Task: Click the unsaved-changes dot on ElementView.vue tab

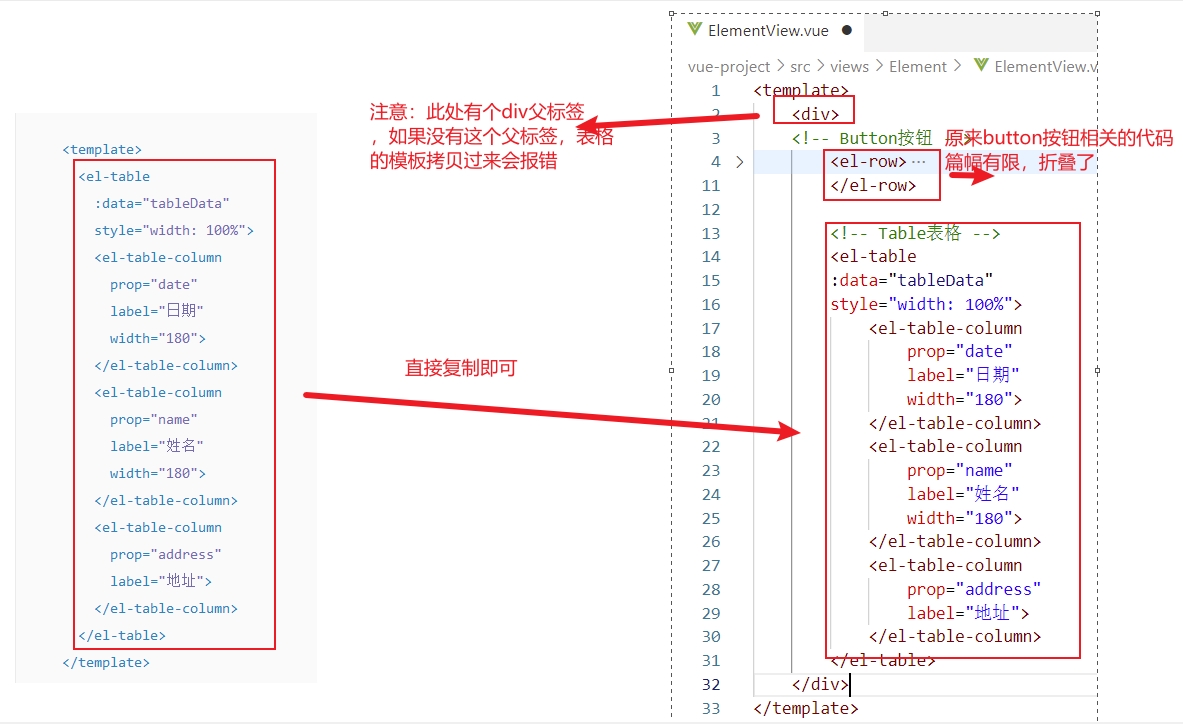Action: click(x=847, y=30)
